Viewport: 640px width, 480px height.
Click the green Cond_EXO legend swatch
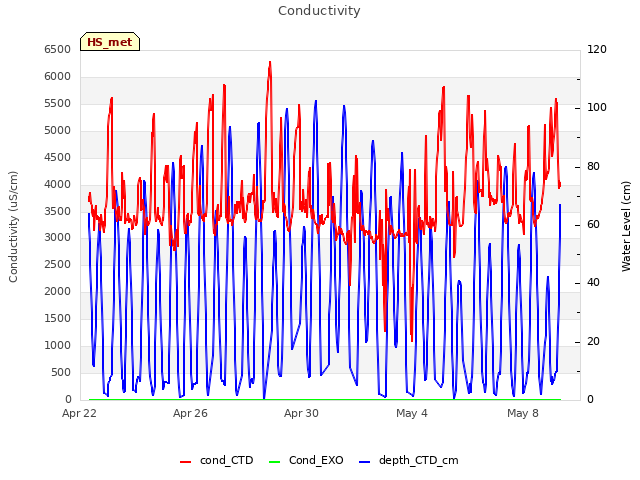tap(275, 462)
